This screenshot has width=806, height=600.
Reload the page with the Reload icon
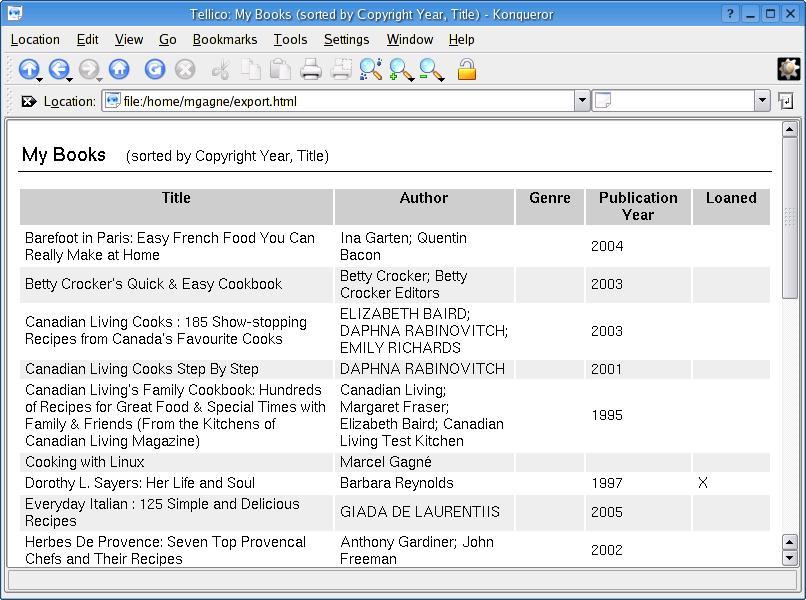(154, 69)
